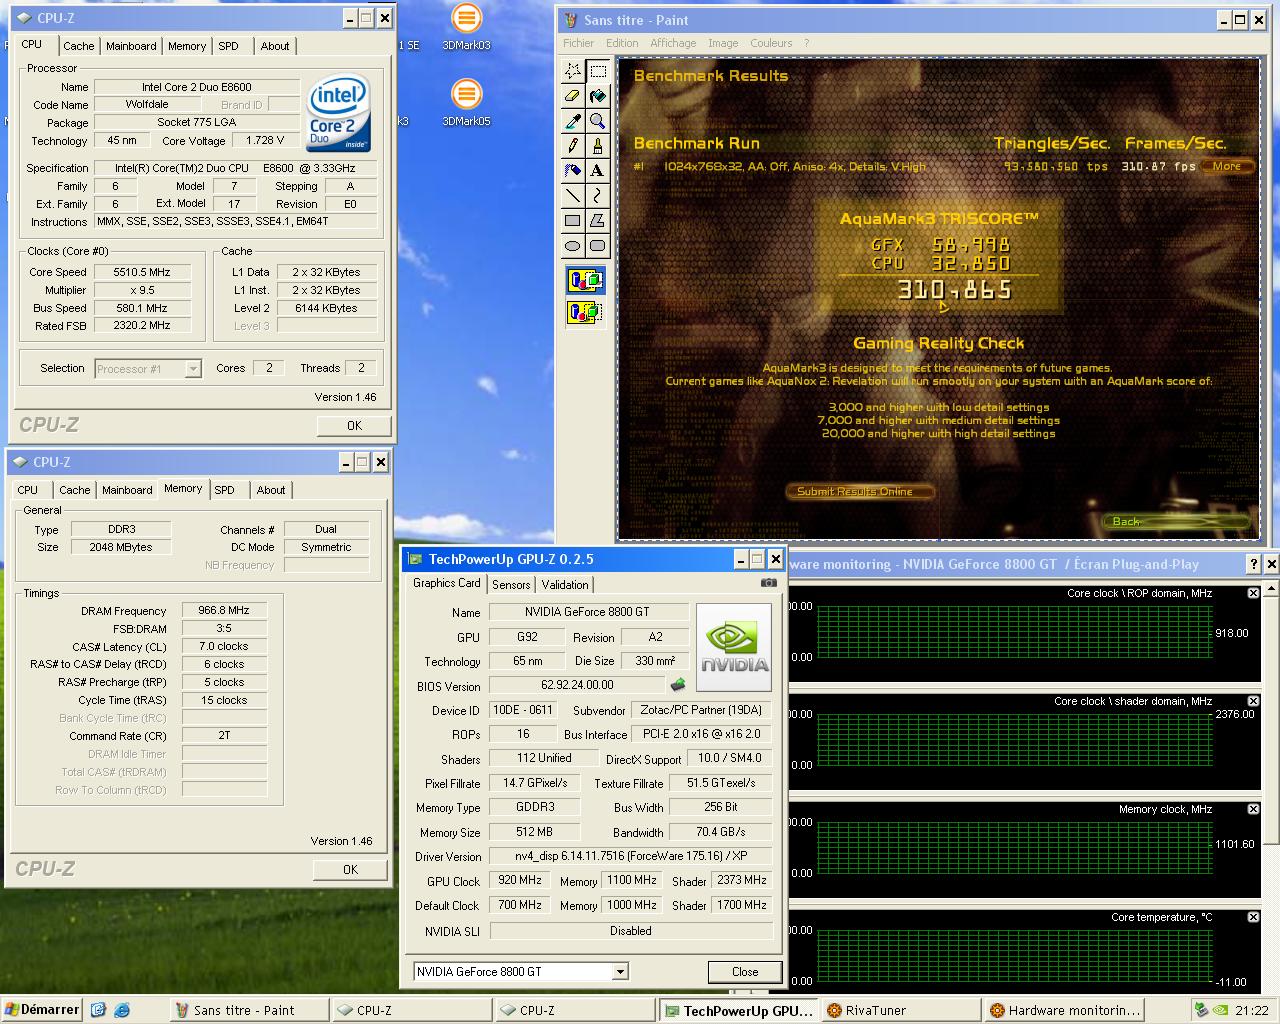
Task: Open the Affichage menu in Paint
Action: point(673,43)
